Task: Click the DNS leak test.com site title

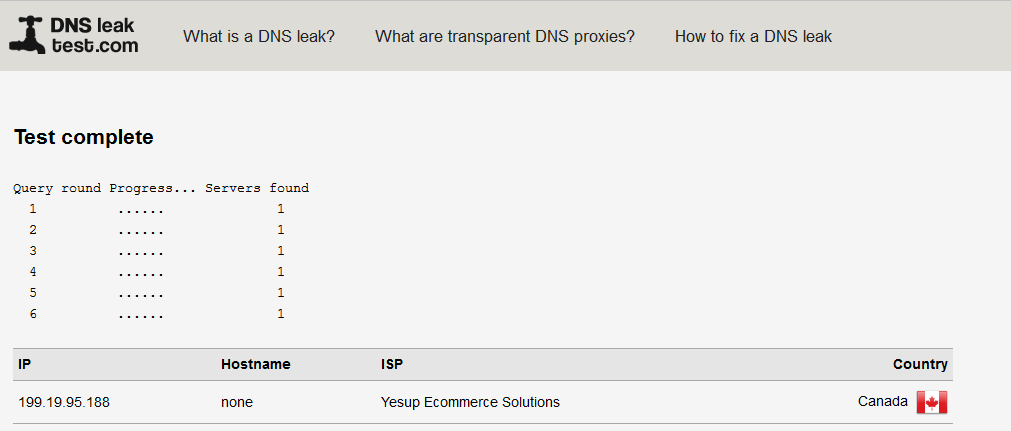Action: pyautogui.click(x=94, y=35)
